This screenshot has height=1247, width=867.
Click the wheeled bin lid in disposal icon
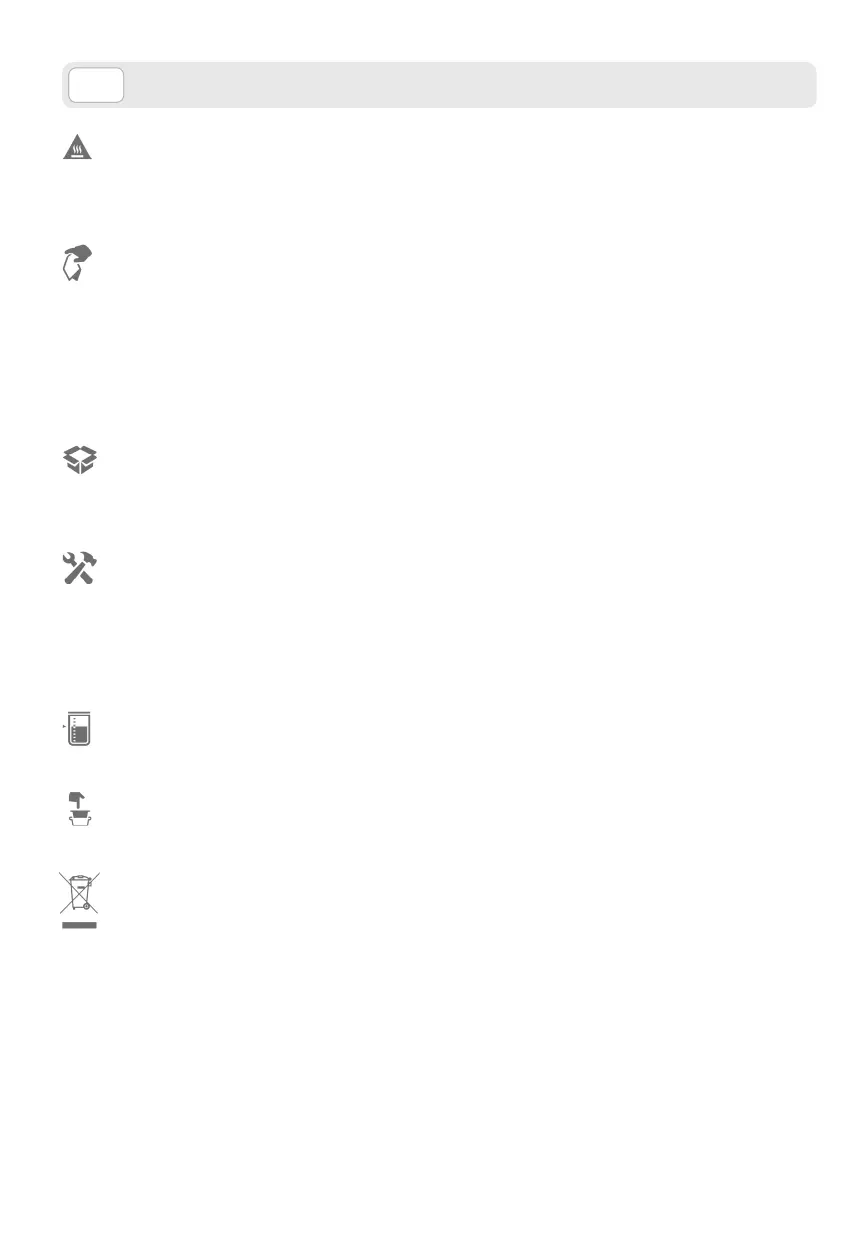(x=79, y=880)
